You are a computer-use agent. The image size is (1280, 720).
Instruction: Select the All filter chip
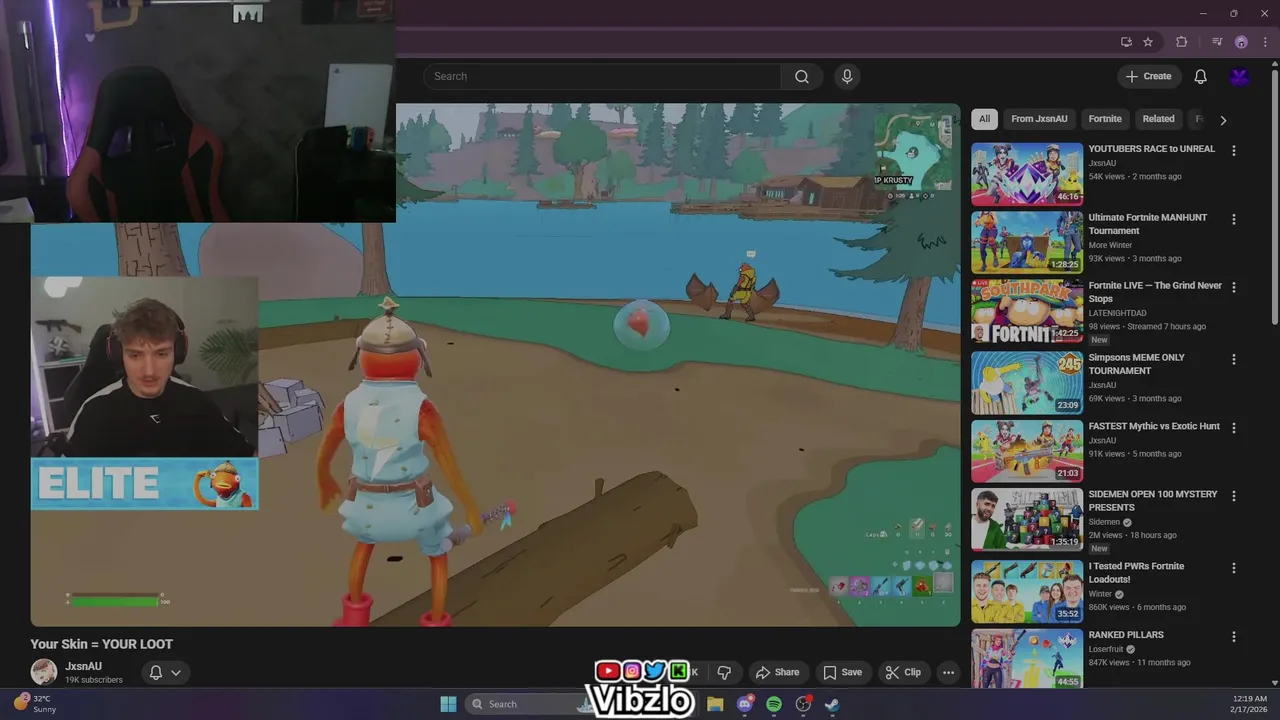click(984, 119)
